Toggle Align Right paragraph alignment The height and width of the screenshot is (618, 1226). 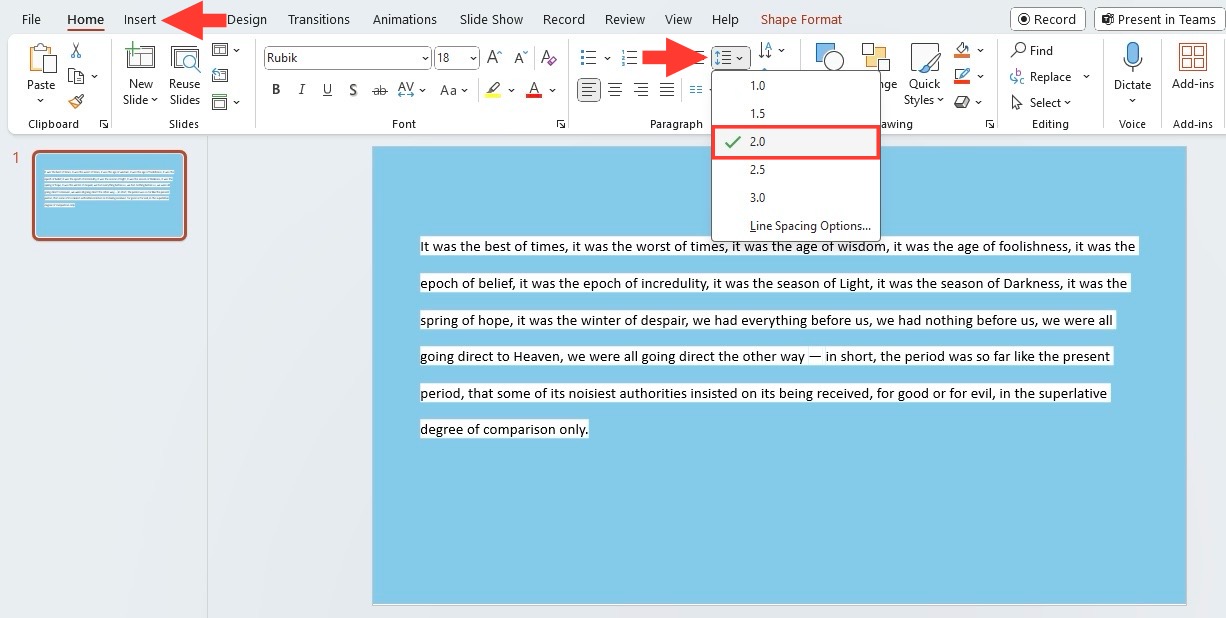click(641, 90)
